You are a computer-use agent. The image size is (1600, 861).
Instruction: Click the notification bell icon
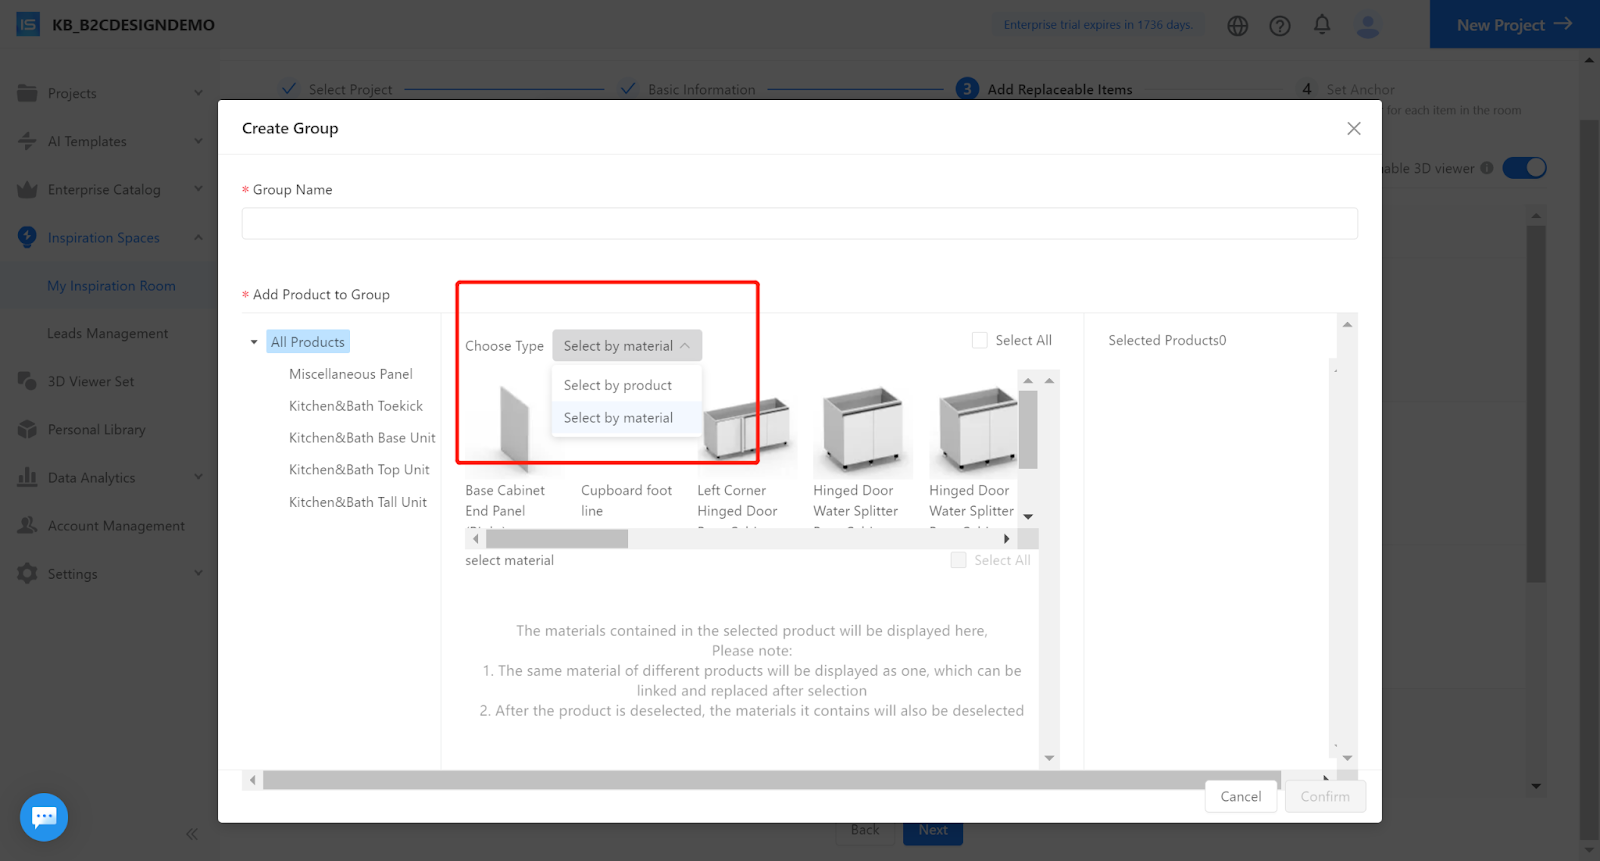[1322, 25]
